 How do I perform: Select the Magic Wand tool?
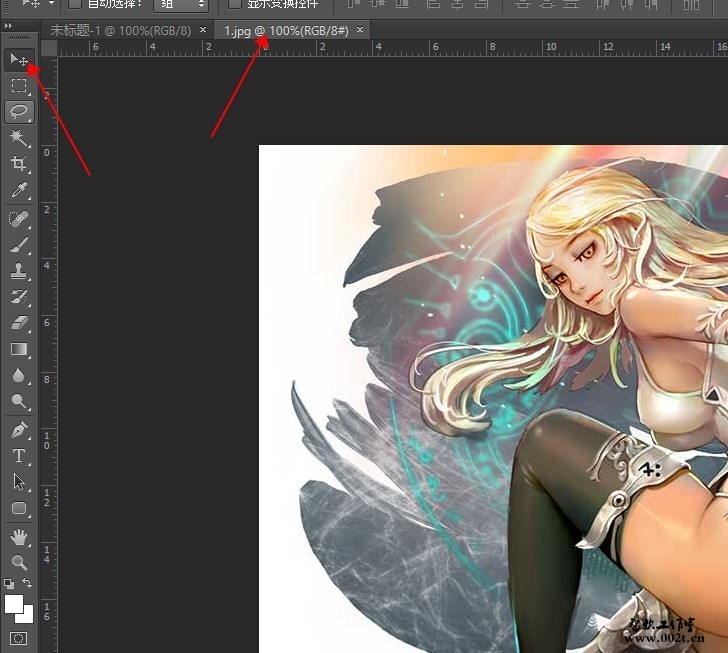pyautogui.click(x=19, y=137)
